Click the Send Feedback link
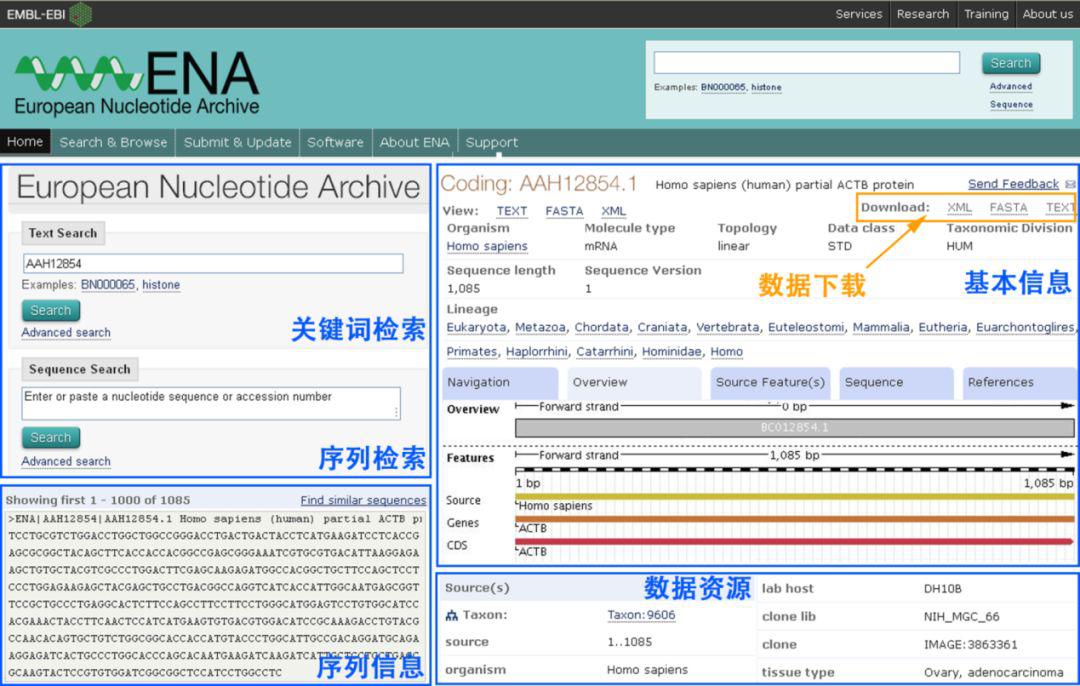The height and width of the screenshot is (686, 1080). click(x=1013, y=185)
